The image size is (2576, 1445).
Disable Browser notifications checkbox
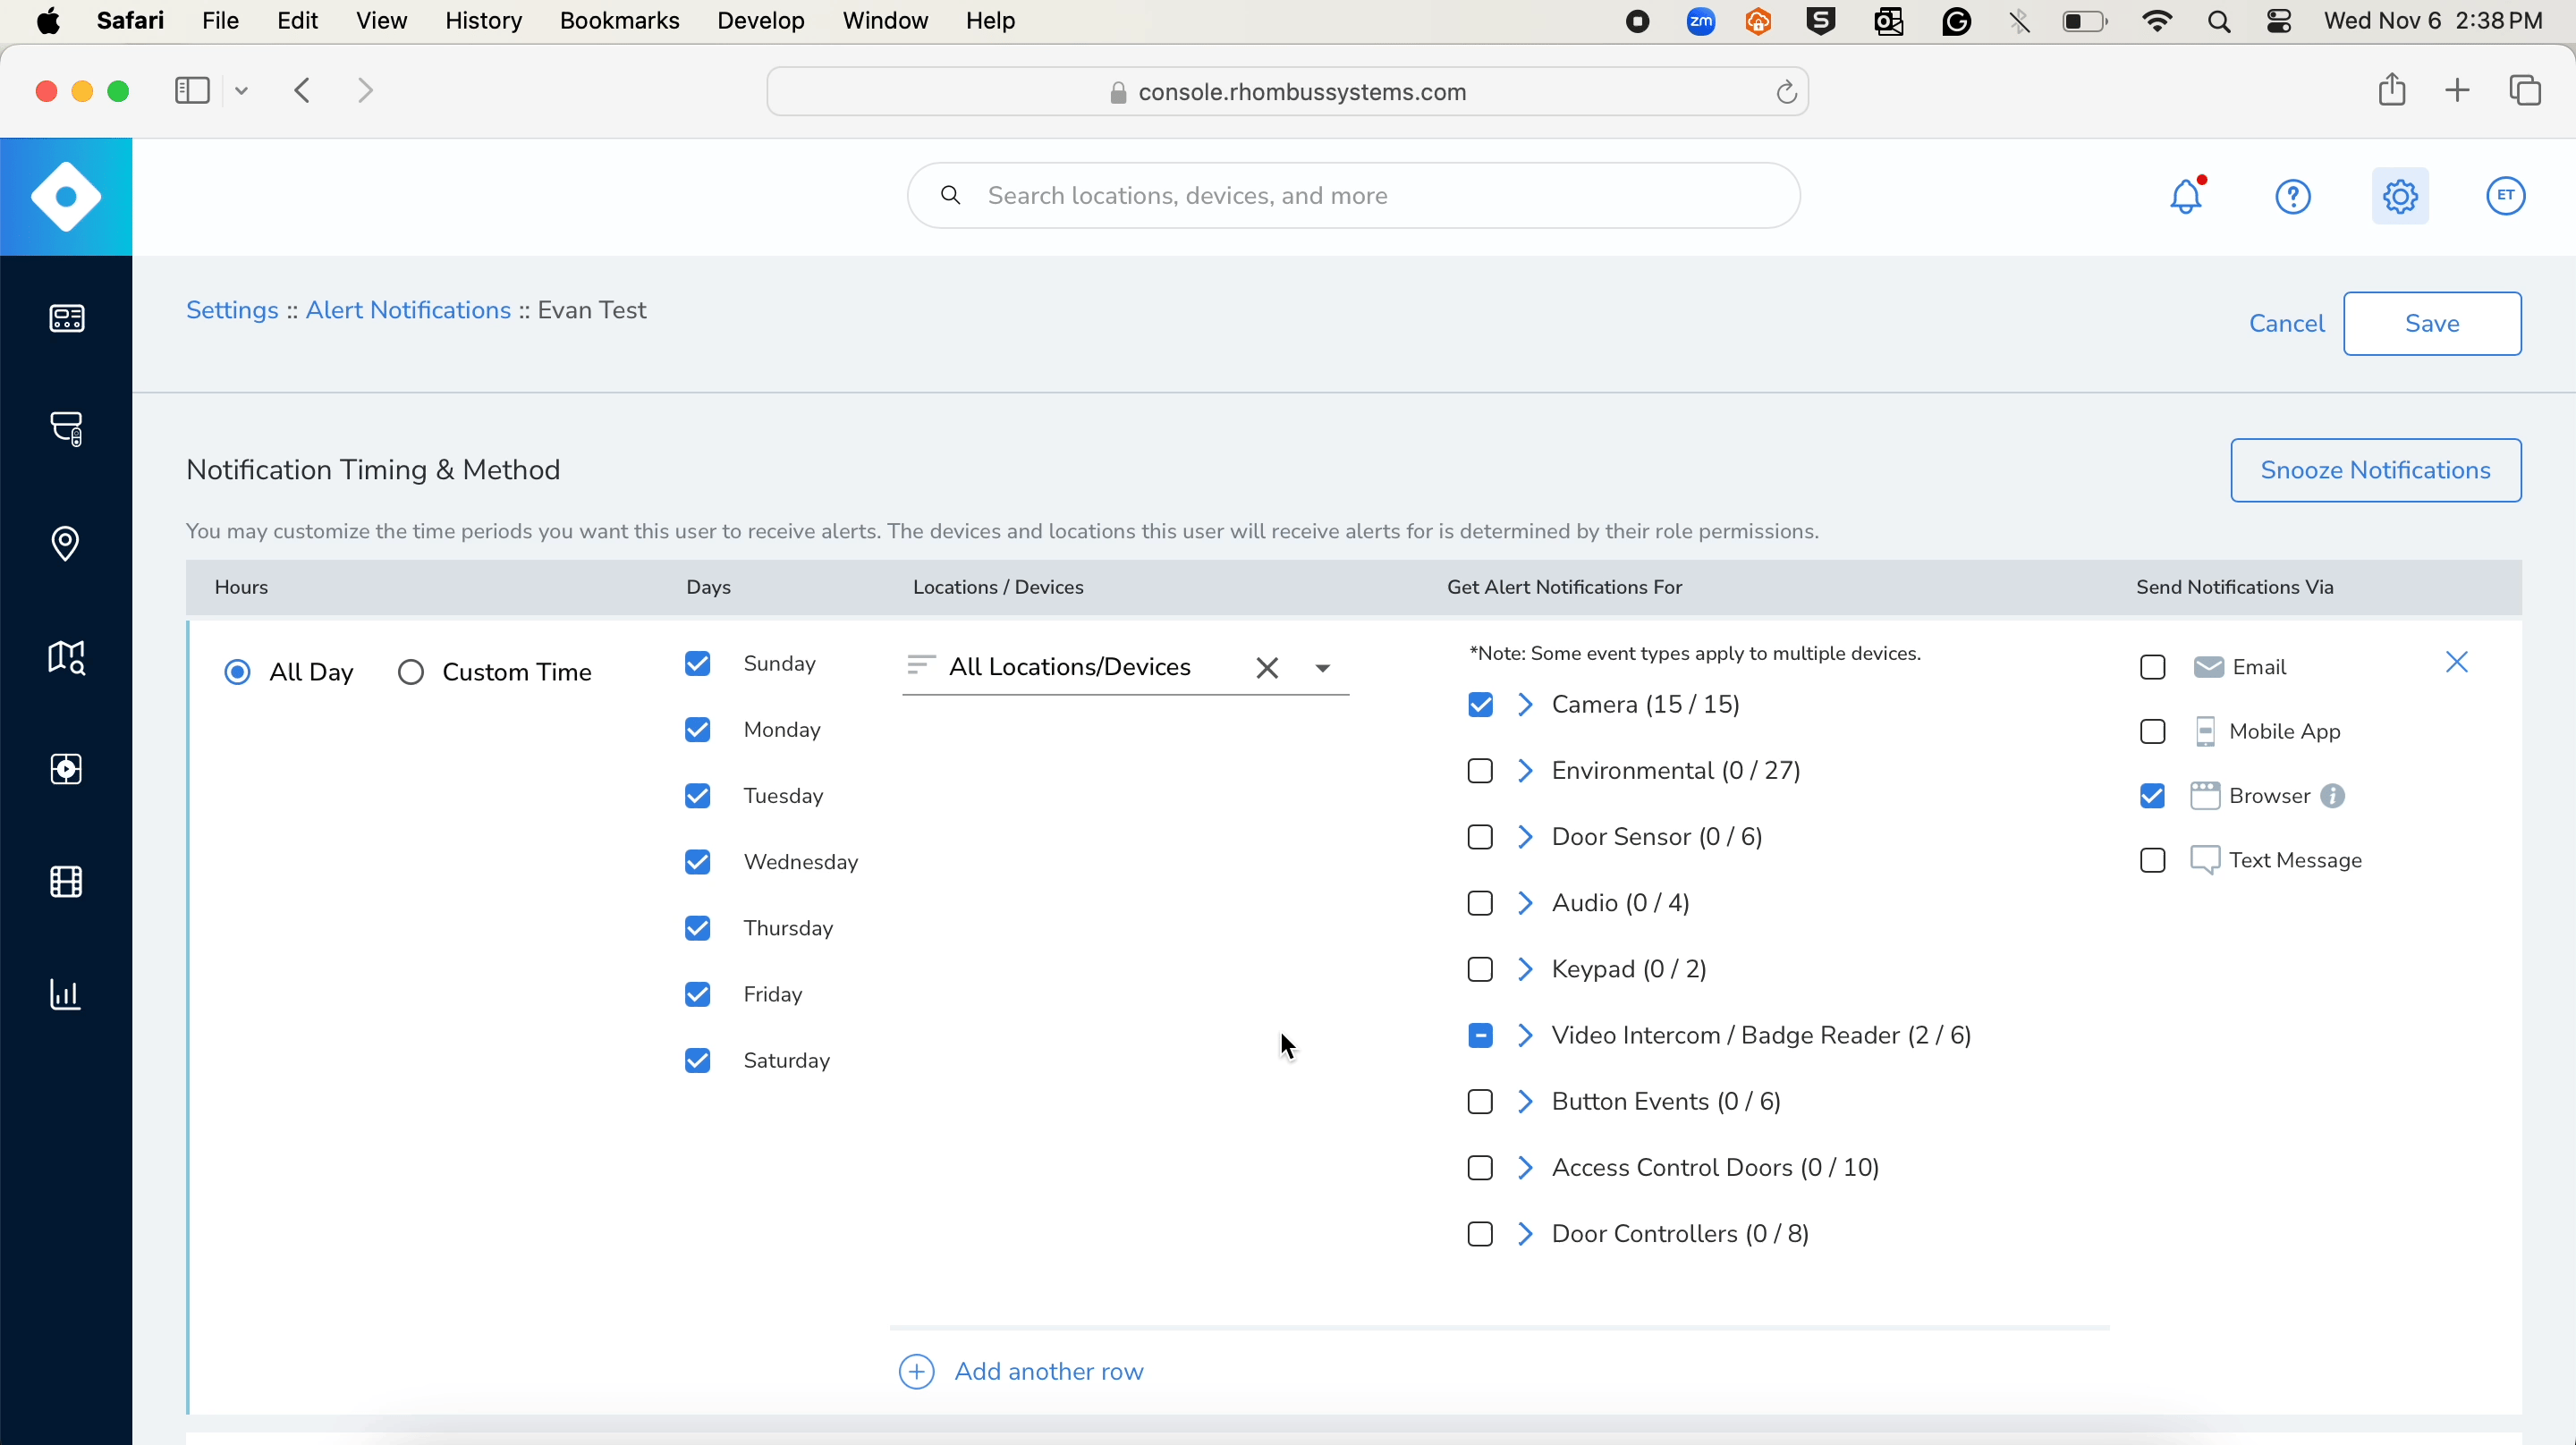[2153, 796]
